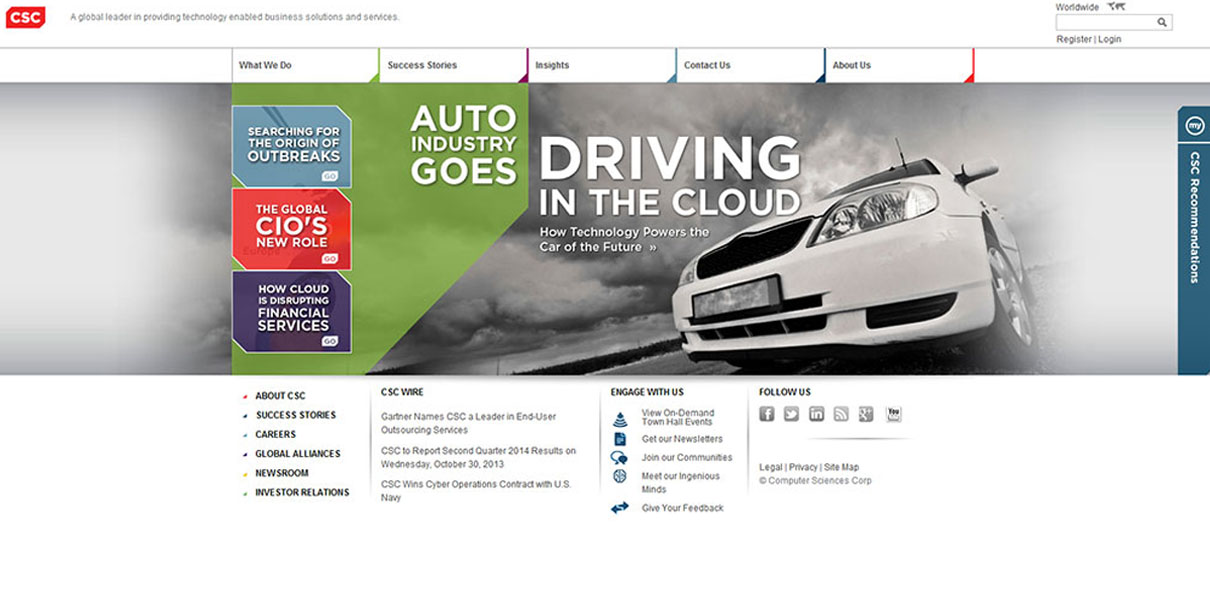
Task: Select View On-Demand Town Hall Events text
Action: tap(678, 418)
